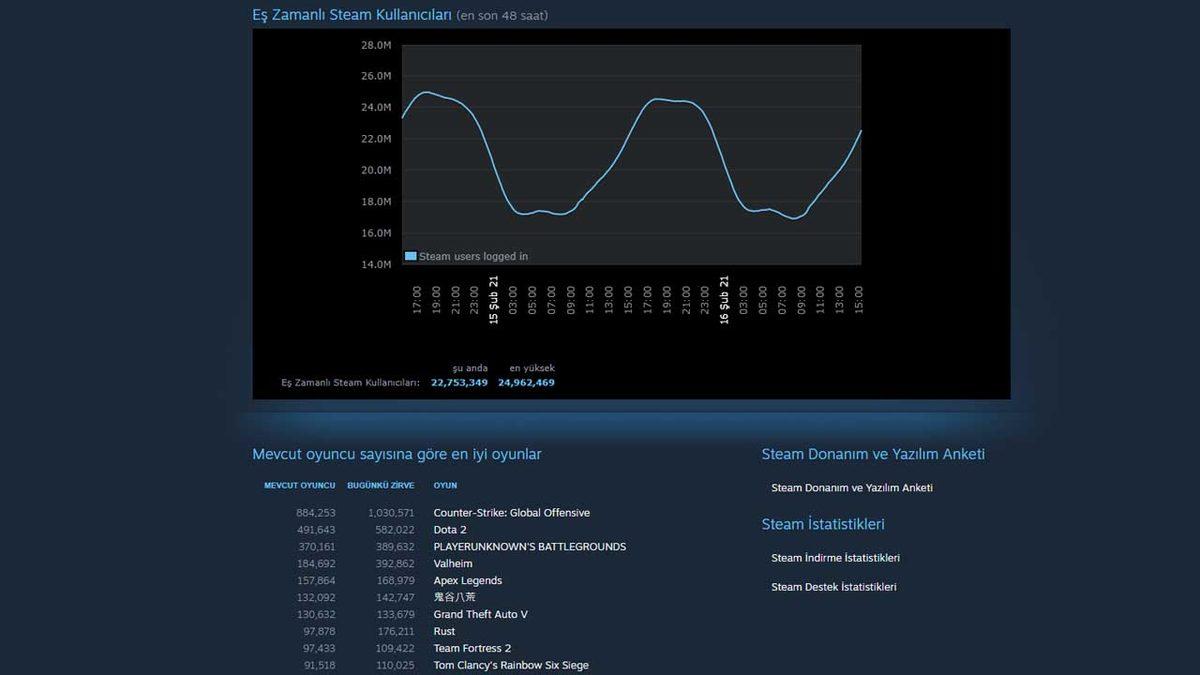Toggle the 'Steam users logged in' legend entry
The height and width of the screenshot is (675, 1200).
[x=468, y=256]
